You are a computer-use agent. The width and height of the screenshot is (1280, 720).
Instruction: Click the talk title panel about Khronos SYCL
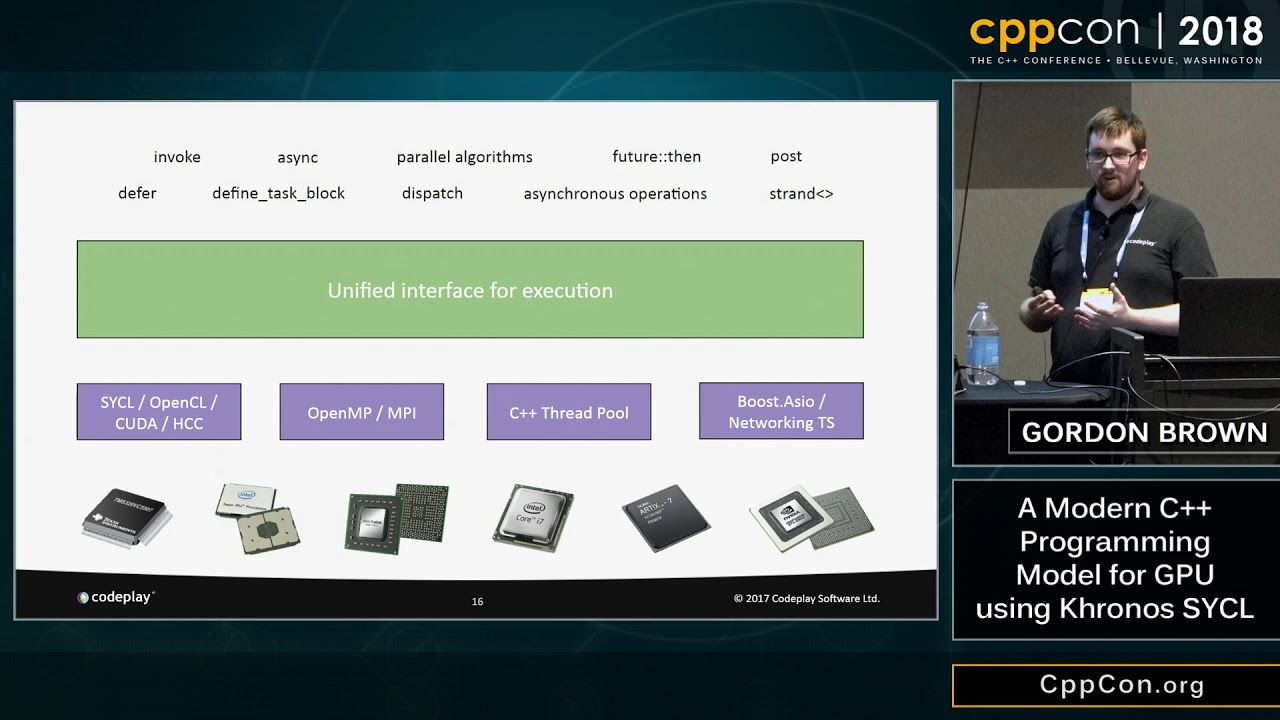(x=1116, y=558)
